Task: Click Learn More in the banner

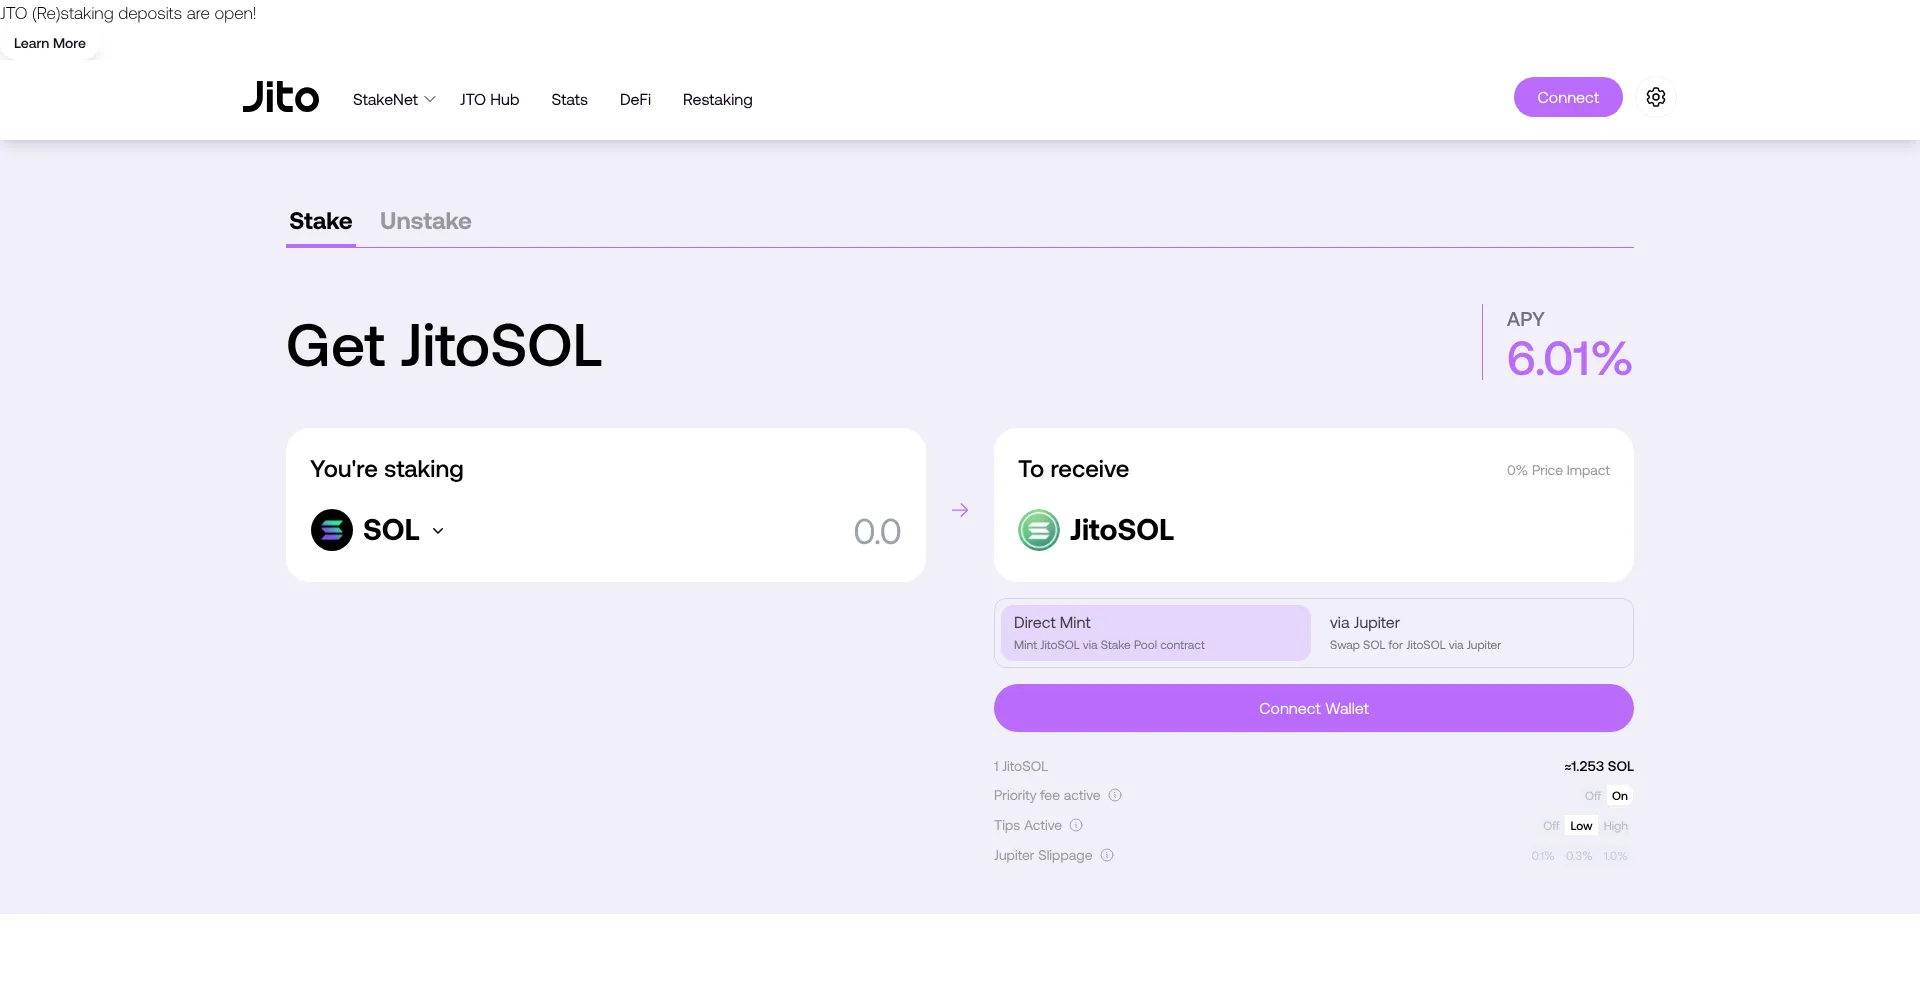Action: [x=50, y=44]
